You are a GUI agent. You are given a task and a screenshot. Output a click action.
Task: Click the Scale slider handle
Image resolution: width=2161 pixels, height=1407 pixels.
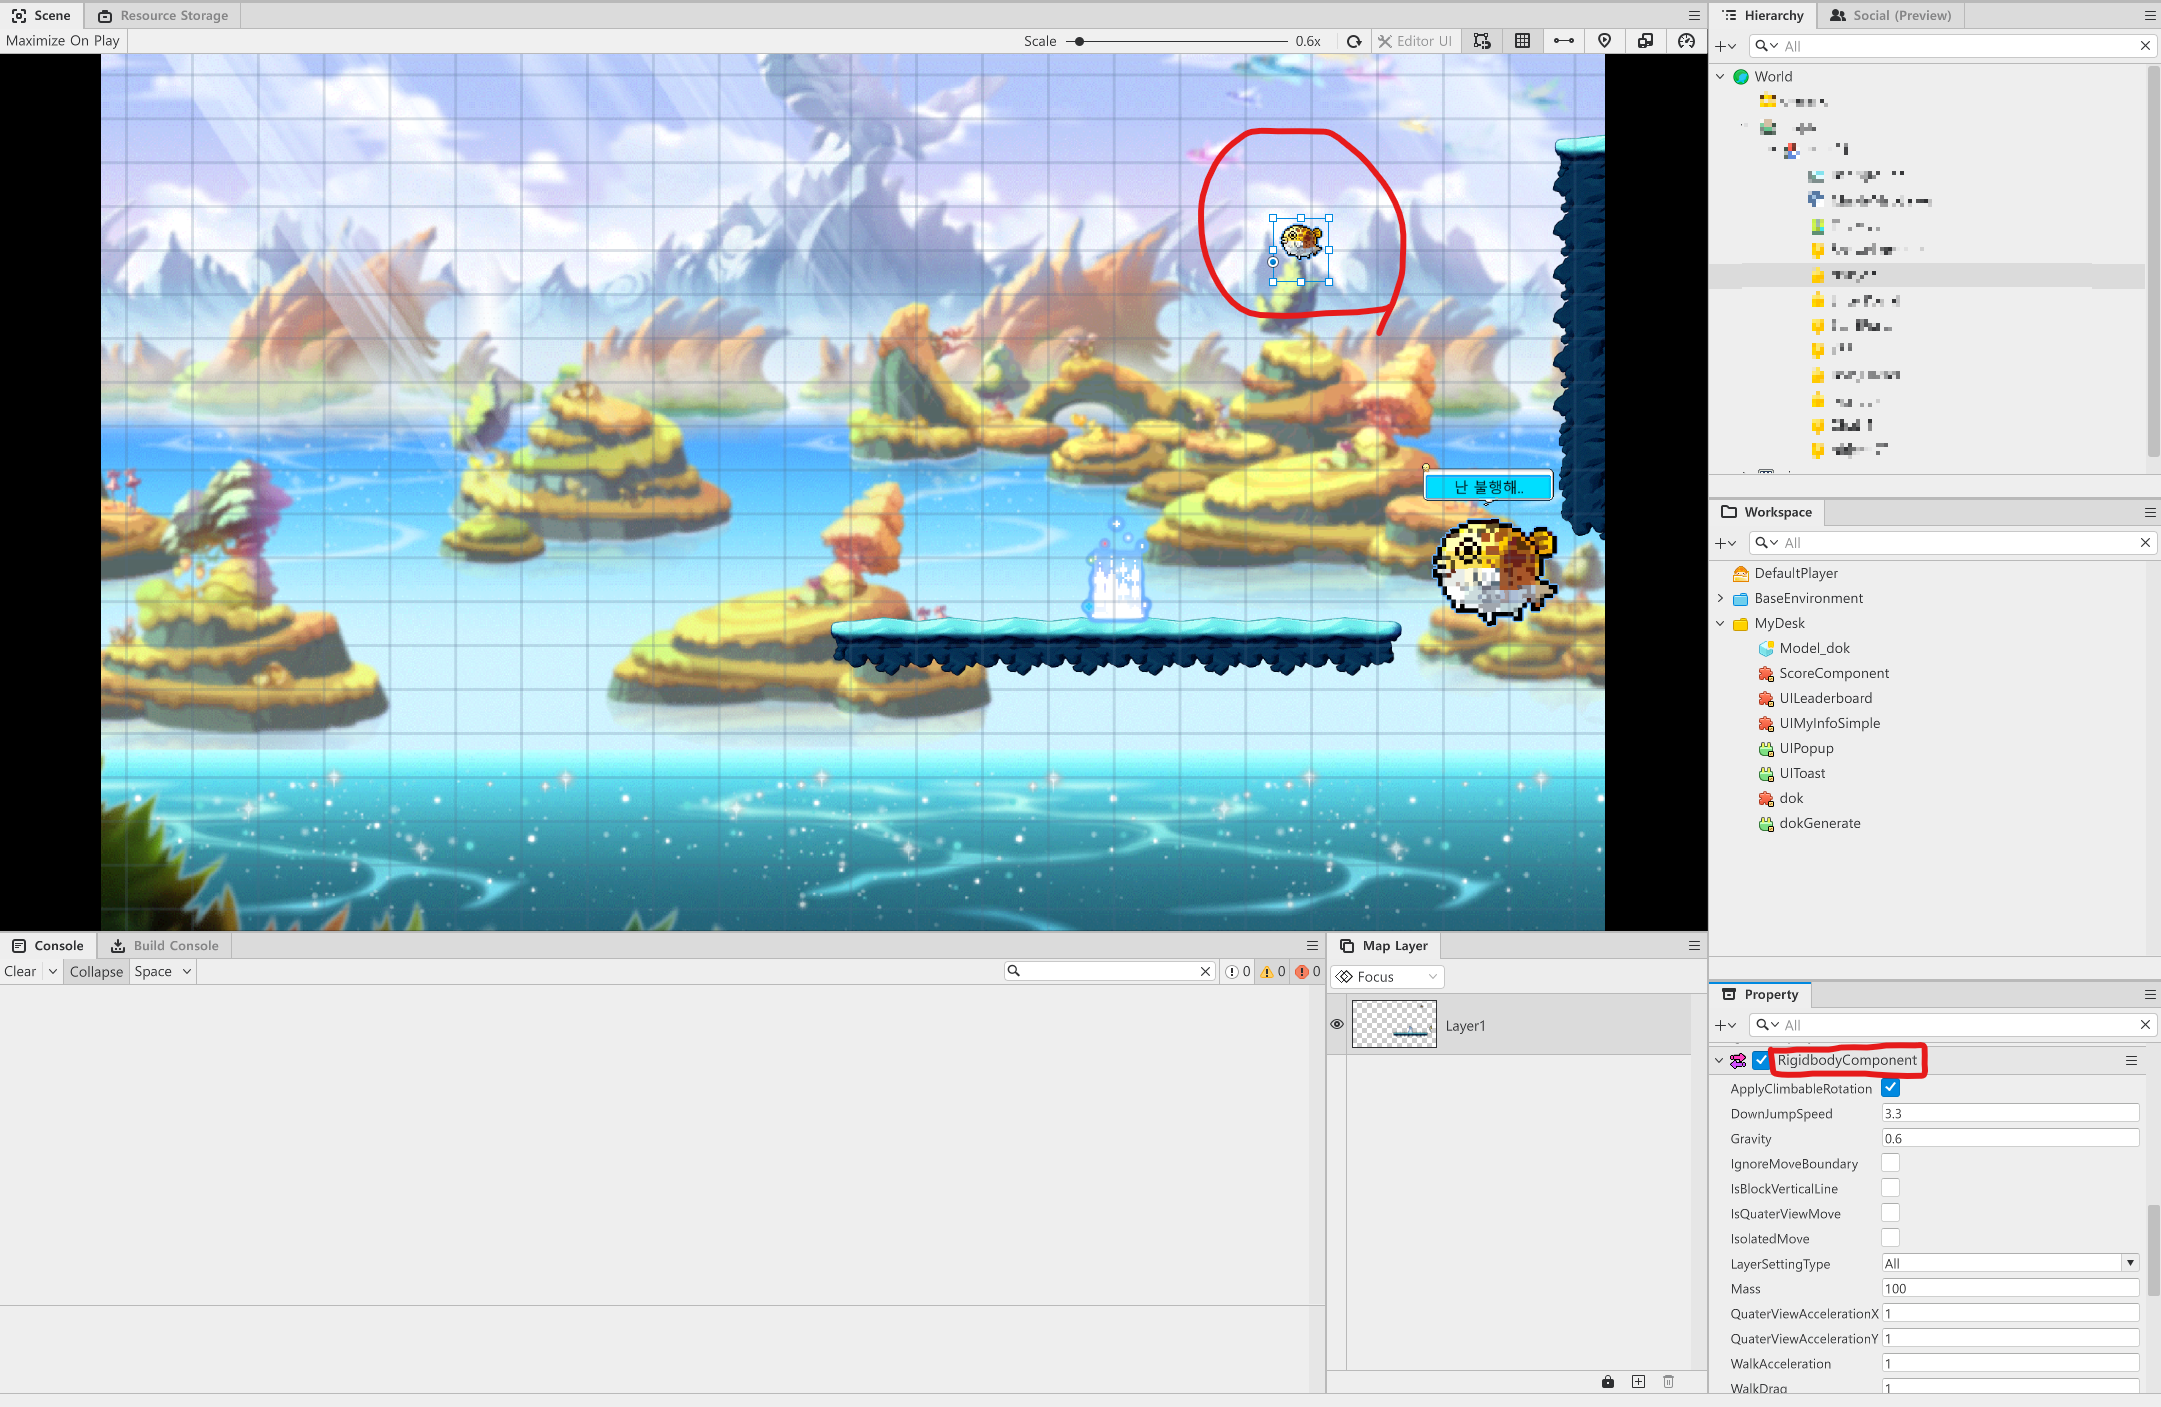click(x=1080, y=41)
